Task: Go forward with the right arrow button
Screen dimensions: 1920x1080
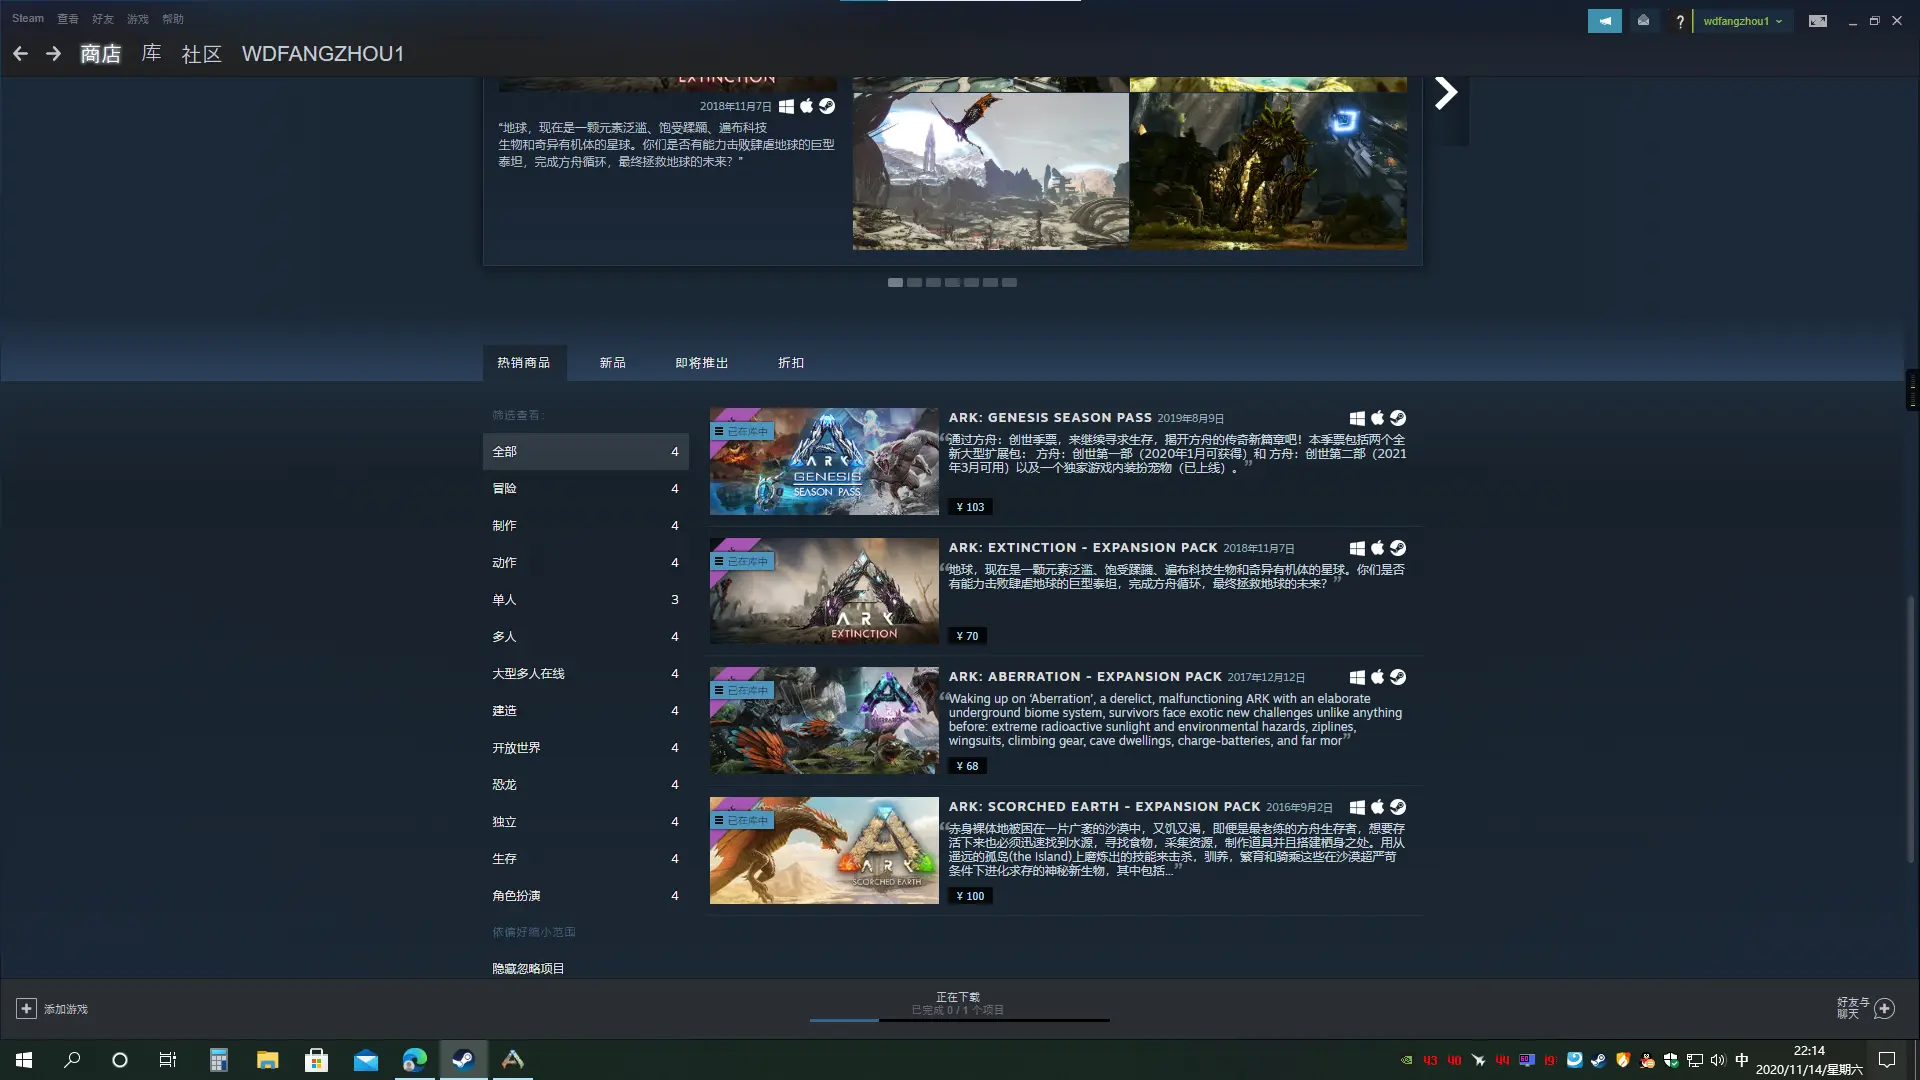Action: click(54, 54)
